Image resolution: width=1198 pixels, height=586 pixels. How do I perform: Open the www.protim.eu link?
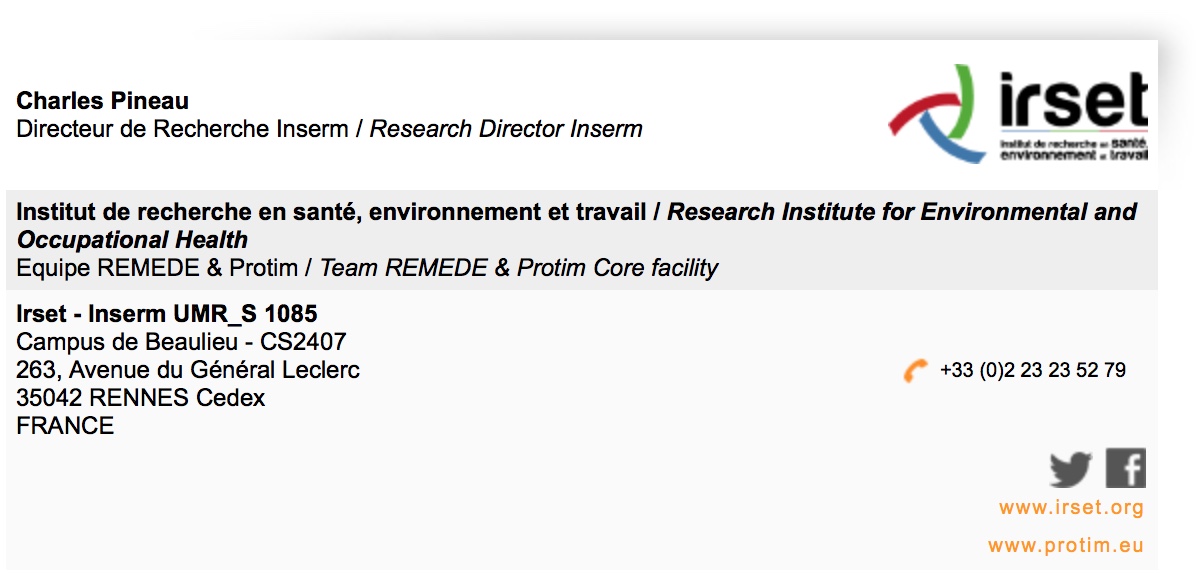1065,546
